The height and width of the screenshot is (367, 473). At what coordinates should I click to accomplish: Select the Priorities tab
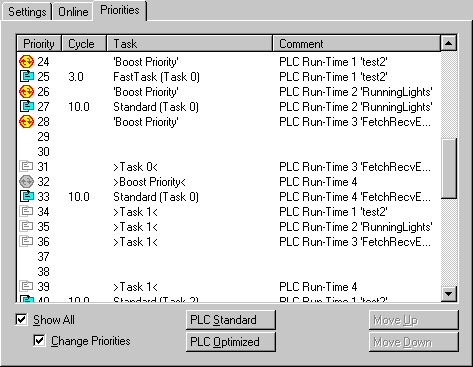(x=120, y=10)
